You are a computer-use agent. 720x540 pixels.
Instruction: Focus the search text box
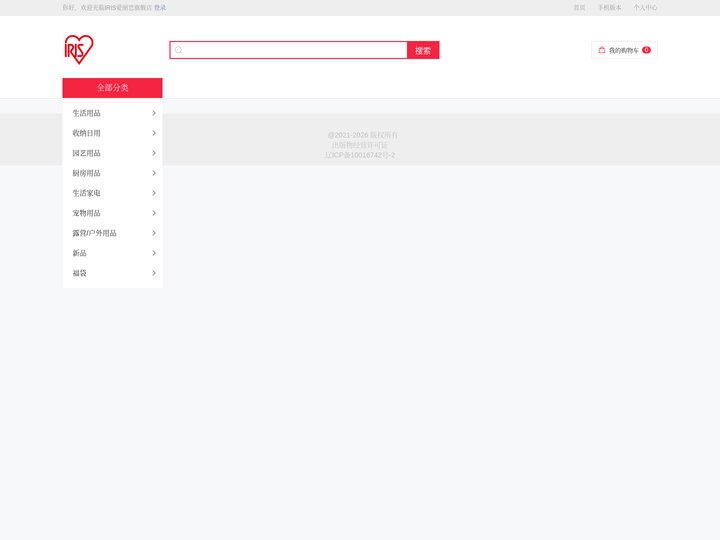(x=288, y=50)
